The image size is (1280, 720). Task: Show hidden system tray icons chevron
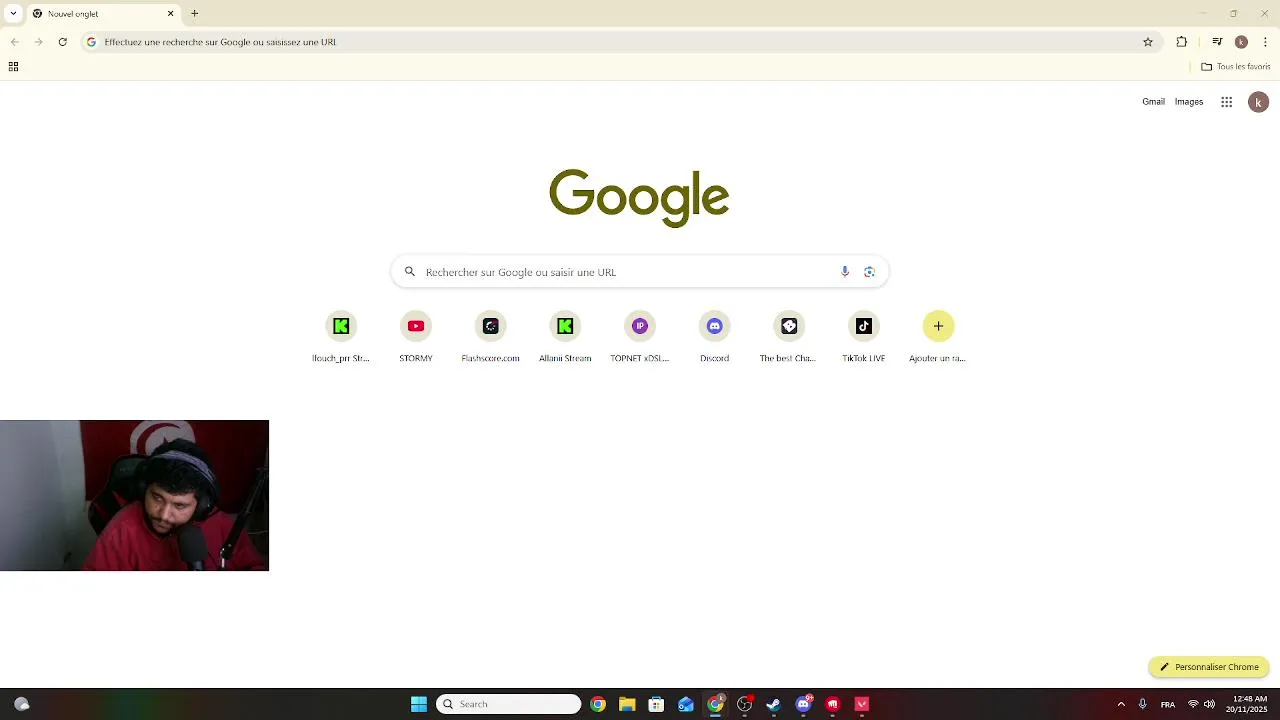tap(1121, 704)
